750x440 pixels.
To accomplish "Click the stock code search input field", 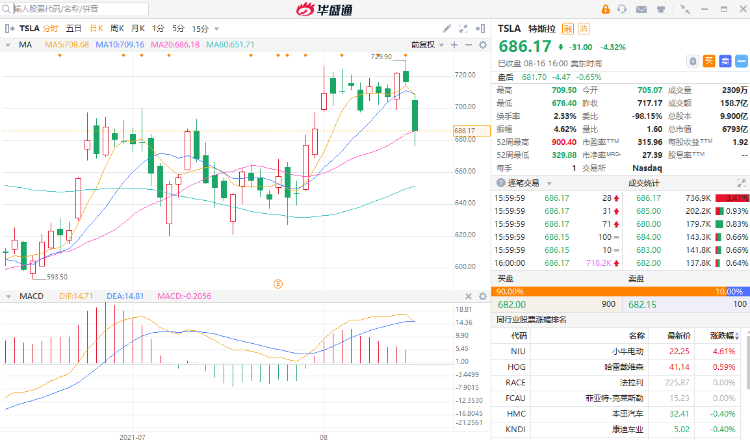I will click(x=60, y=8).
